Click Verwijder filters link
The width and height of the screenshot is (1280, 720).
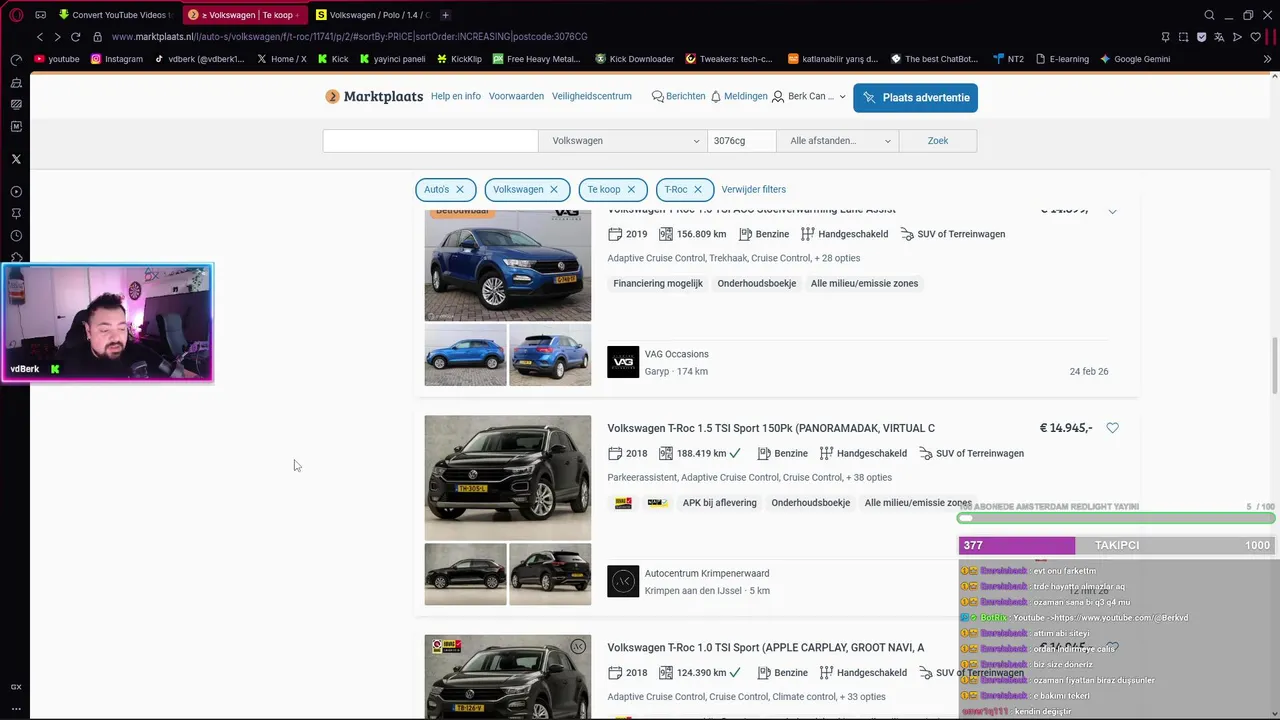pos(753,189)
